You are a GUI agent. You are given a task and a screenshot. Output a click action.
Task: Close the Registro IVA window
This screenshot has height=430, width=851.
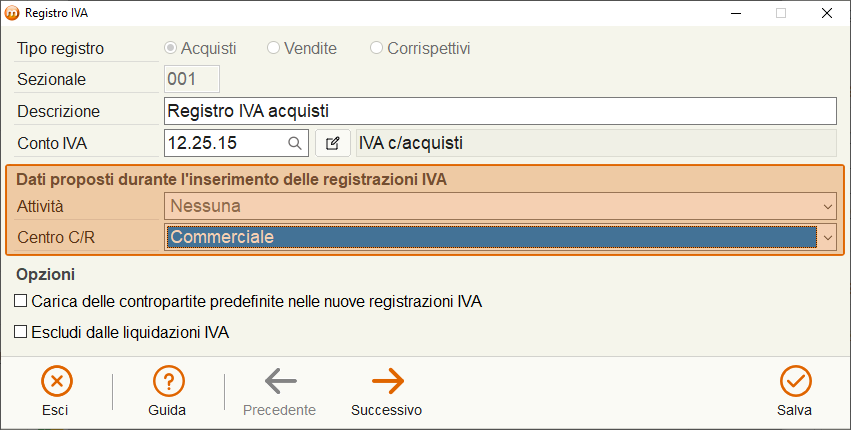(x=827, y=13)
